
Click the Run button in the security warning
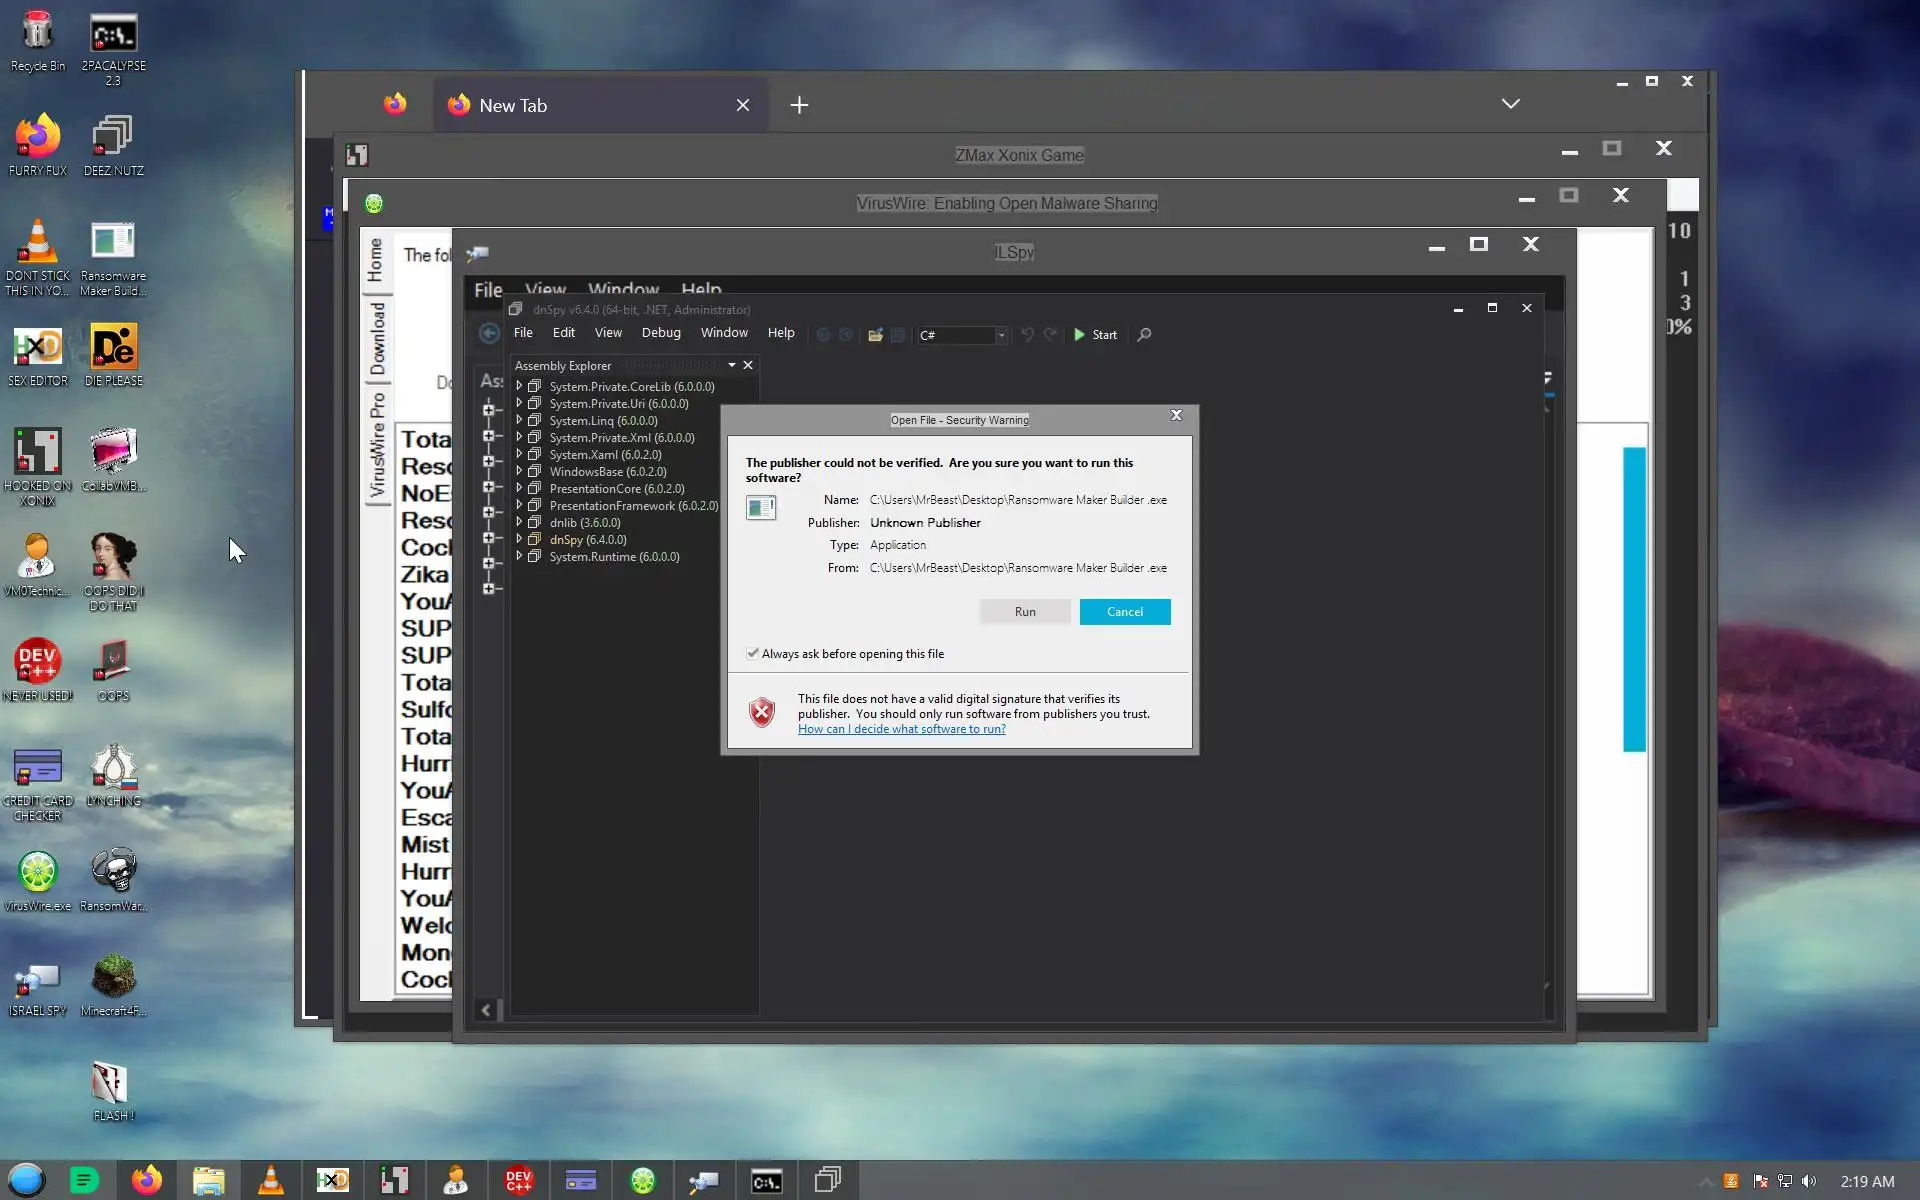pos(1024,612)
